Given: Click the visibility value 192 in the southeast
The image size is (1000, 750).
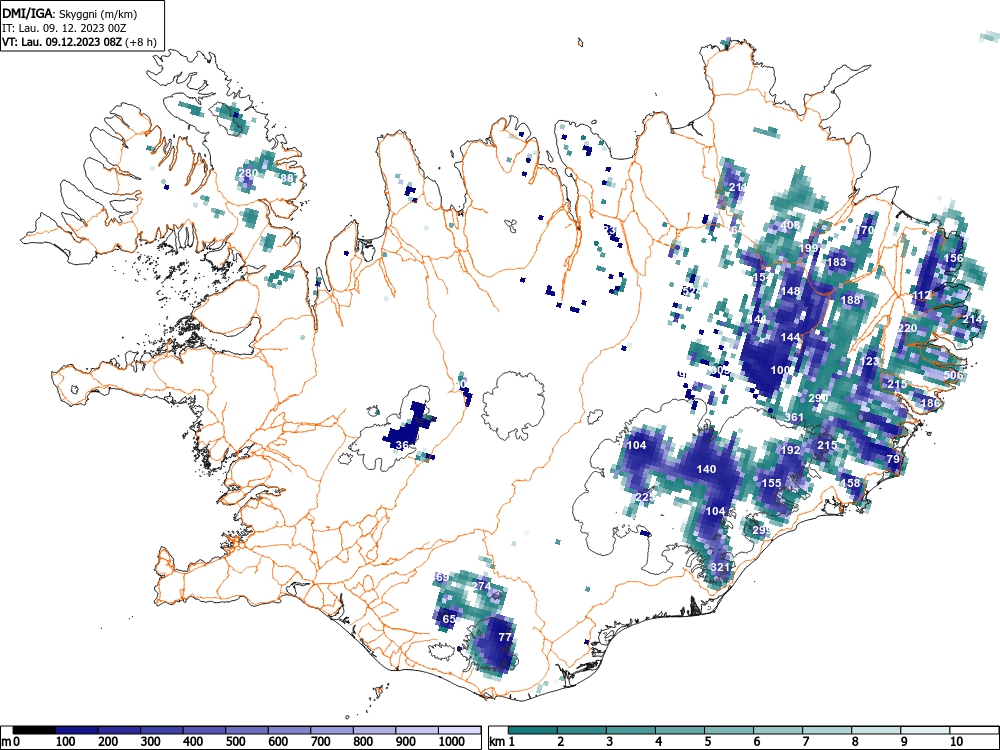Looking at the screenshot, I should 790,450.
